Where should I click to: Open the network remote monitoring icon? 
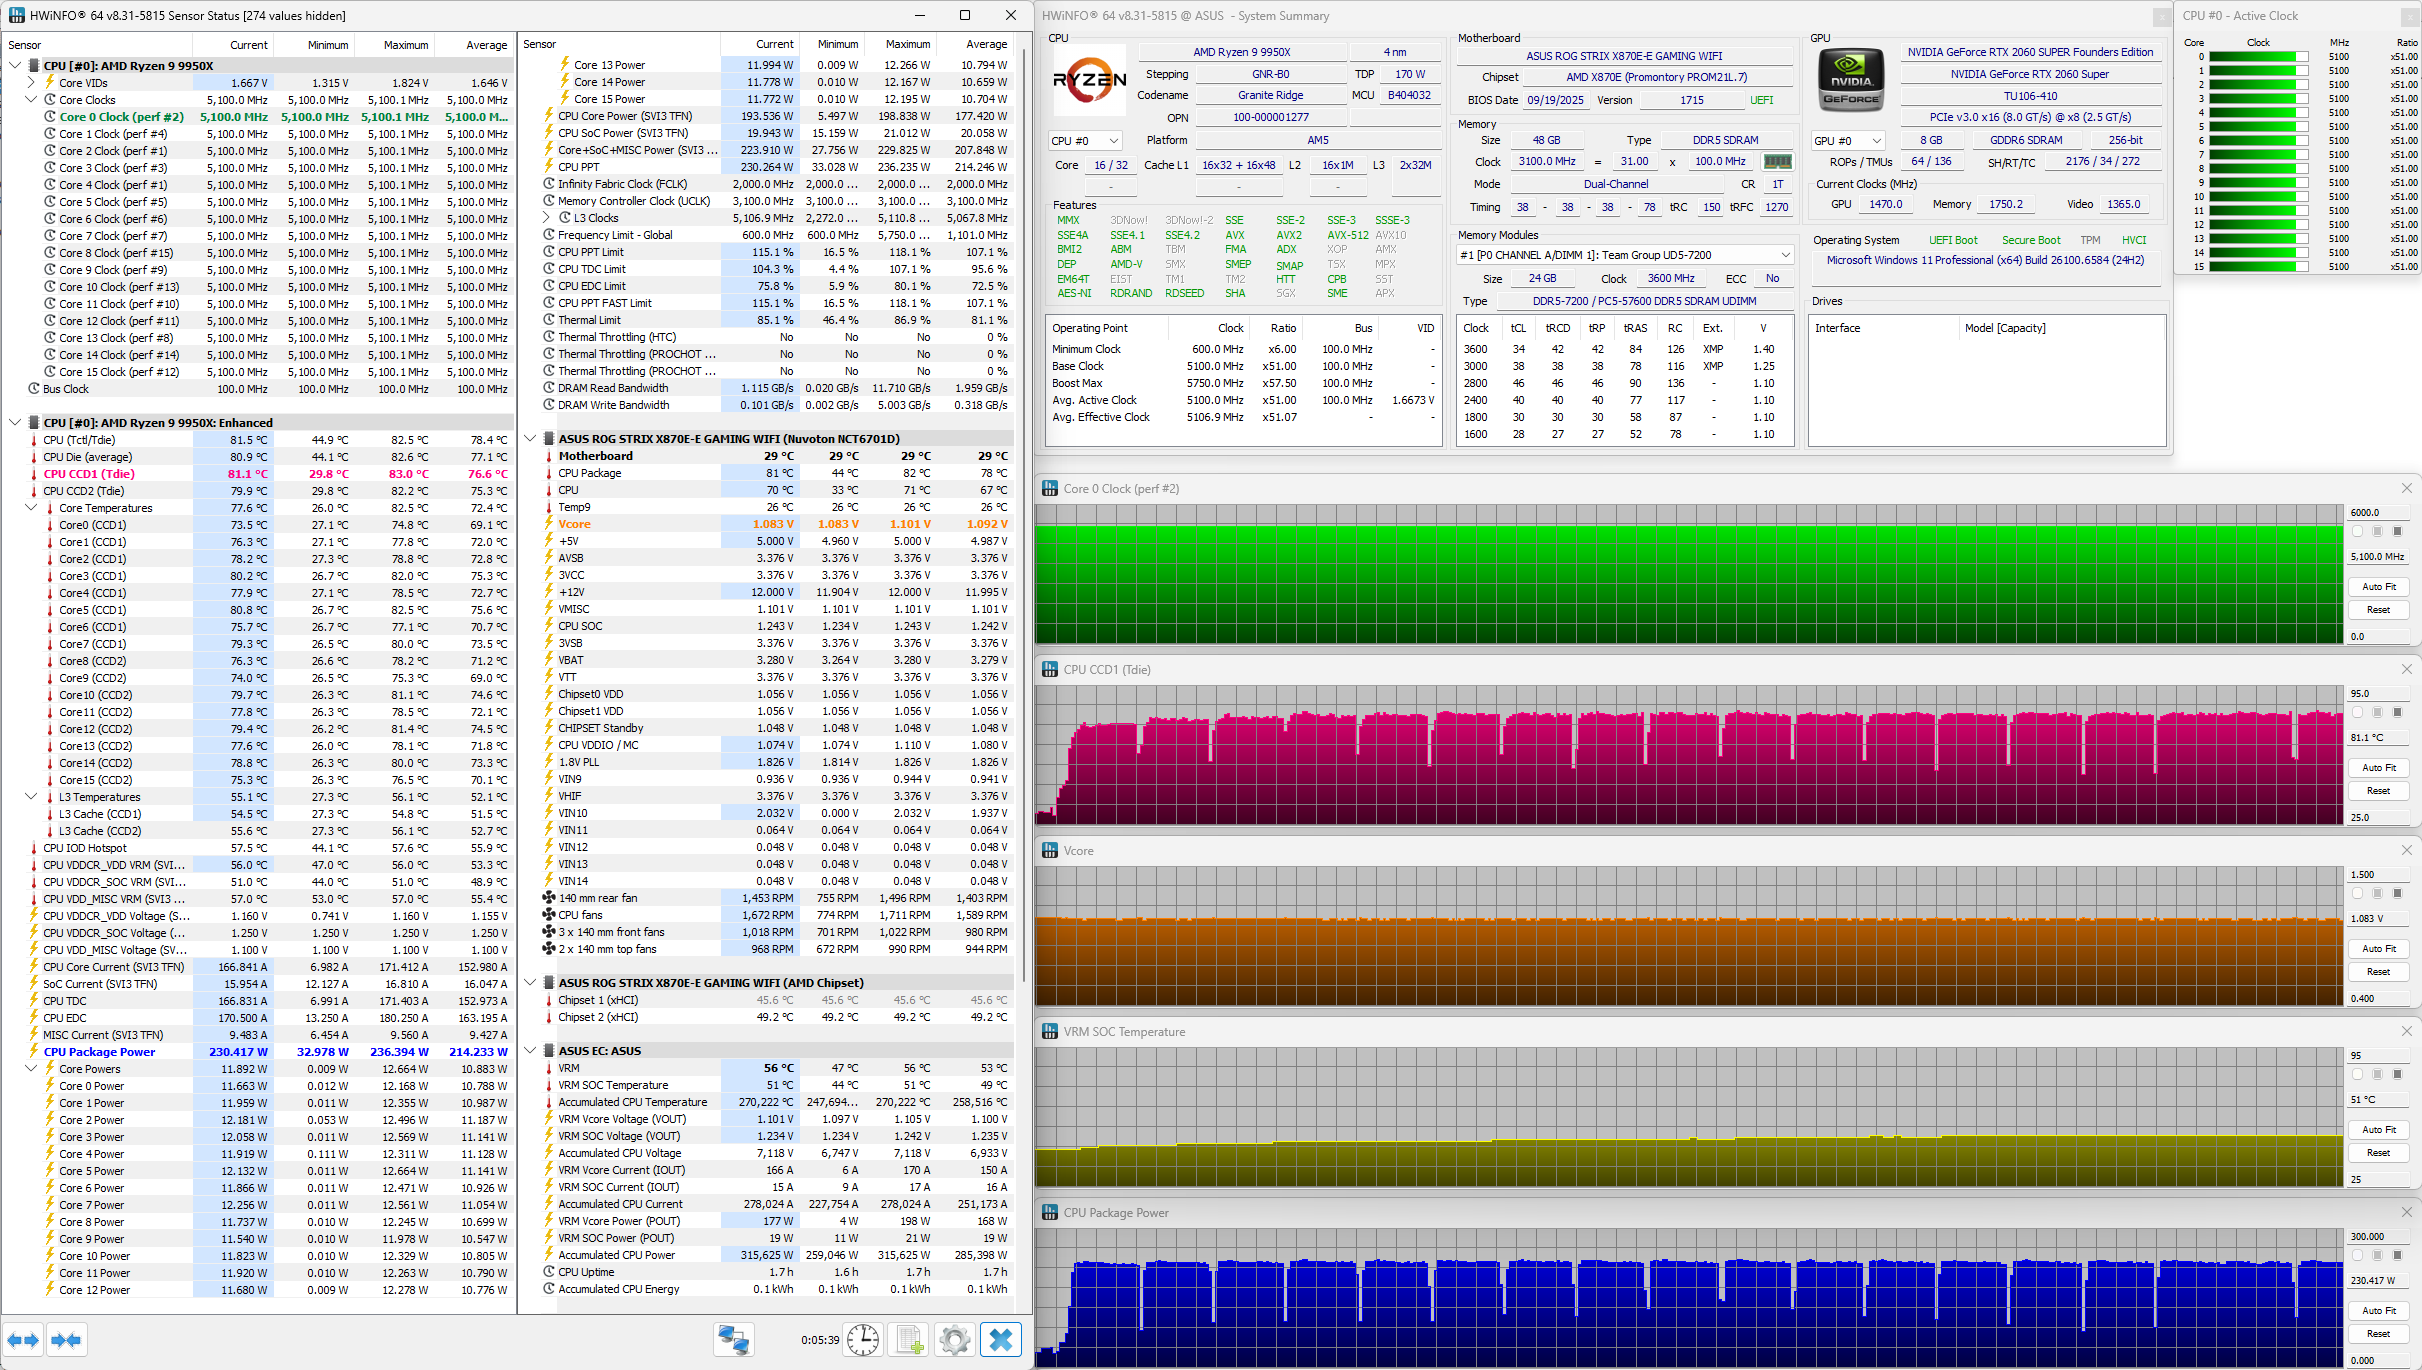733,1340
